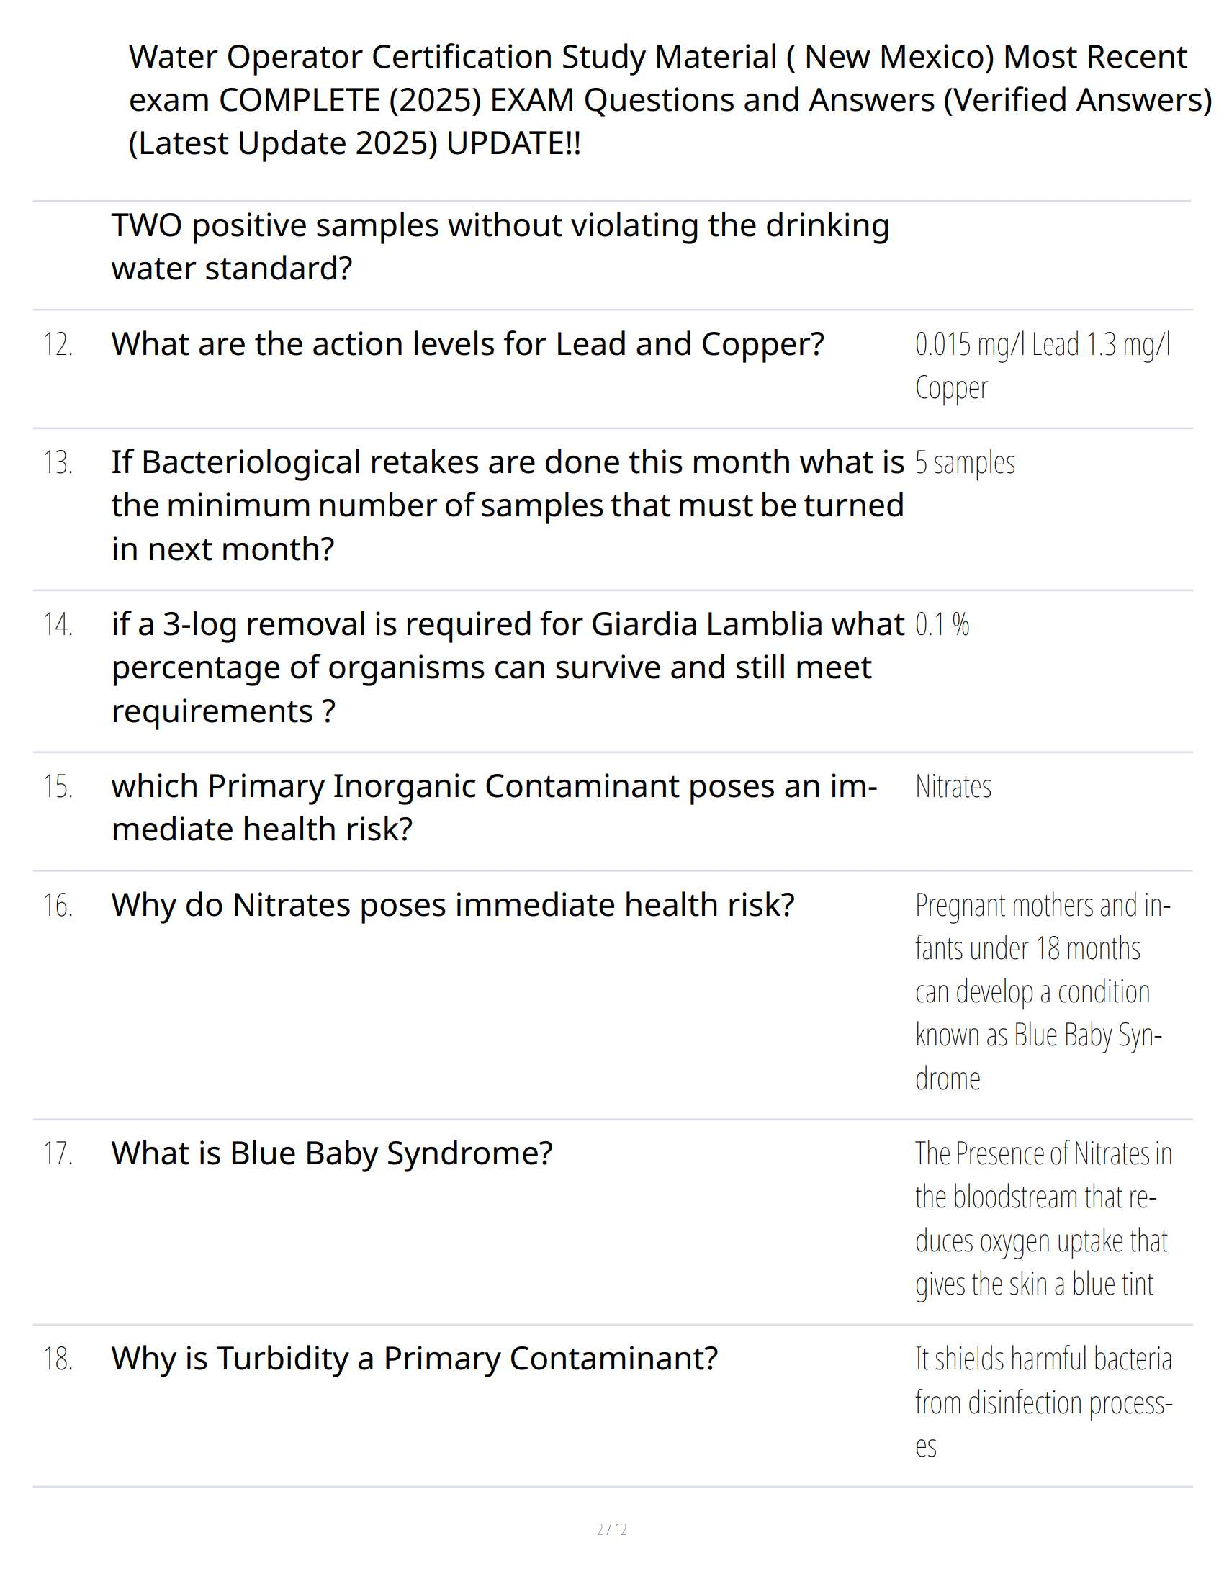Screen dimensions: 1224x1584
Task: Click the answer about shielding harmful bacteria
Action: click(x=1042, y=1402)
